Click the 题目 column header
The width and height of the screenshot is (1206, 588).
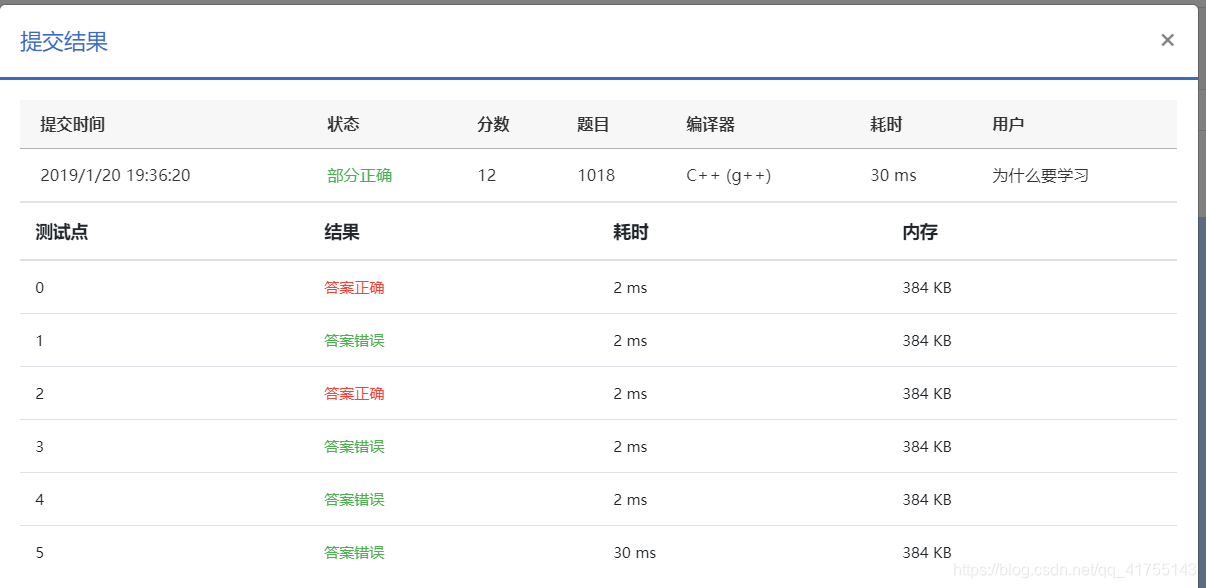click(x=593, y=125)
